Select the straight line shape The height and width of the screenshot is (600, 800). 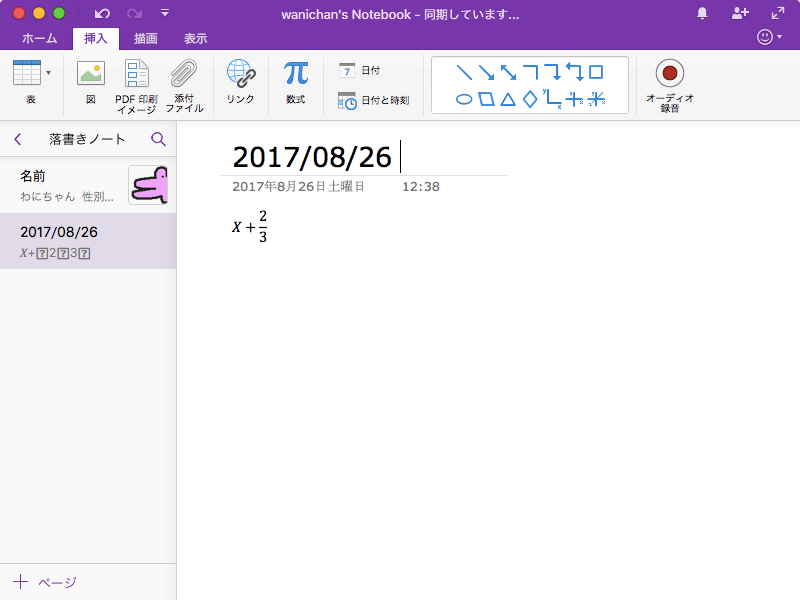coord(464,72)
